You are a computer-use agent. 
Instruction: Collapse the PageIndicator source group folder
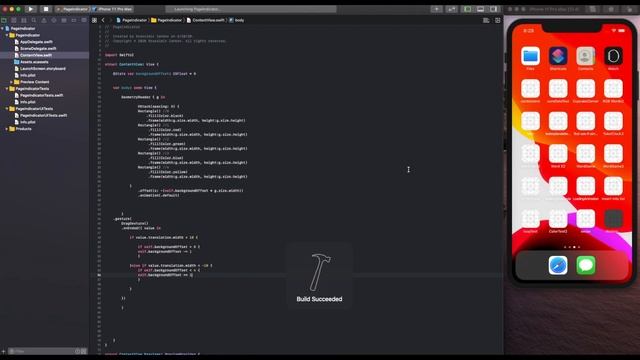(7, 35)
